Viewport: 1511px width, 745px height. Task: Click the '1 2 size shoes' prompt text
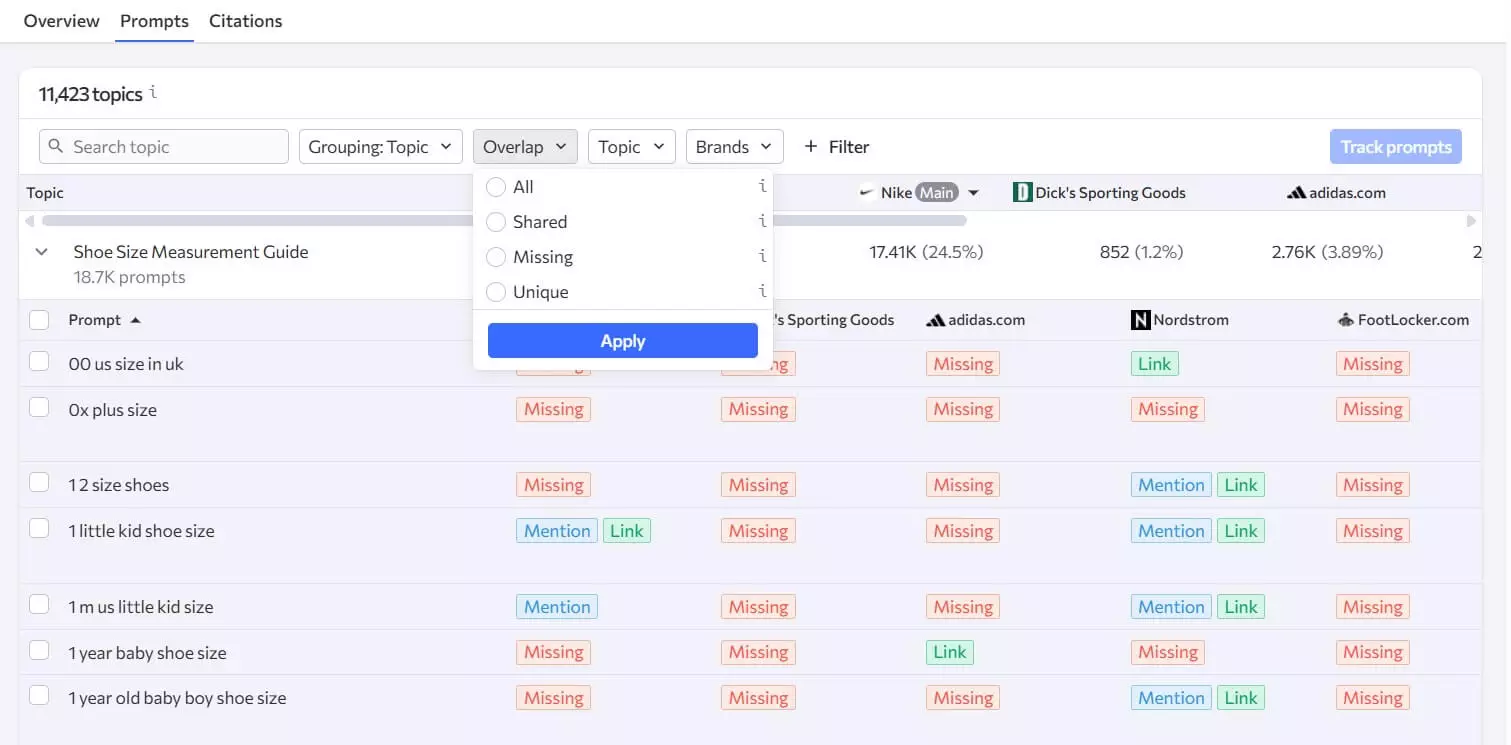pos(119,485)
